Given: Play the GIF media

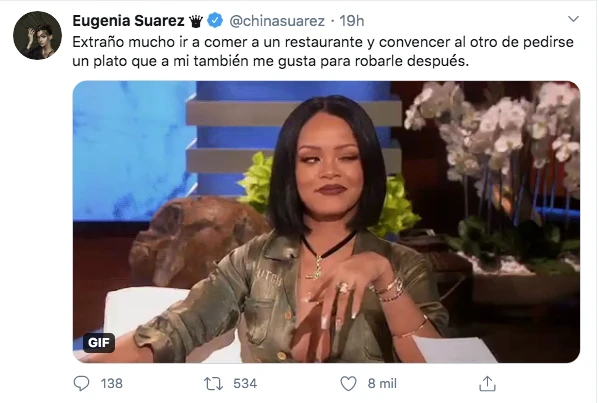Looking at the screenshot, I should coord(326,222).
